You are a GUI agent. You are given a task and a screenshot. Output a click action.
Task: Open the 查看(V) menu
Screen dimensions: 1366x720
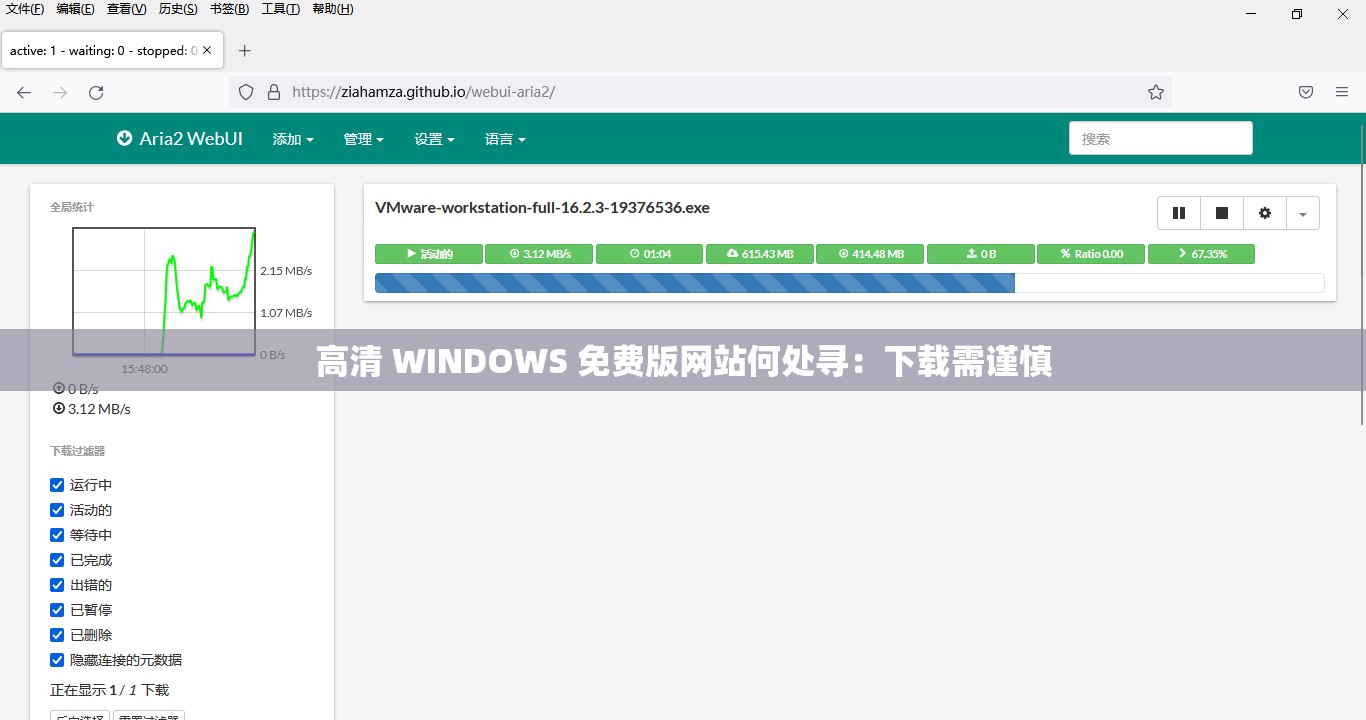click(127, 9)
